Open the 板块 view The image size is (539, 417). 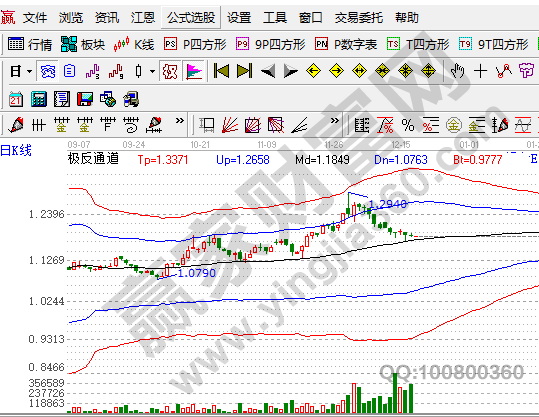83,44
